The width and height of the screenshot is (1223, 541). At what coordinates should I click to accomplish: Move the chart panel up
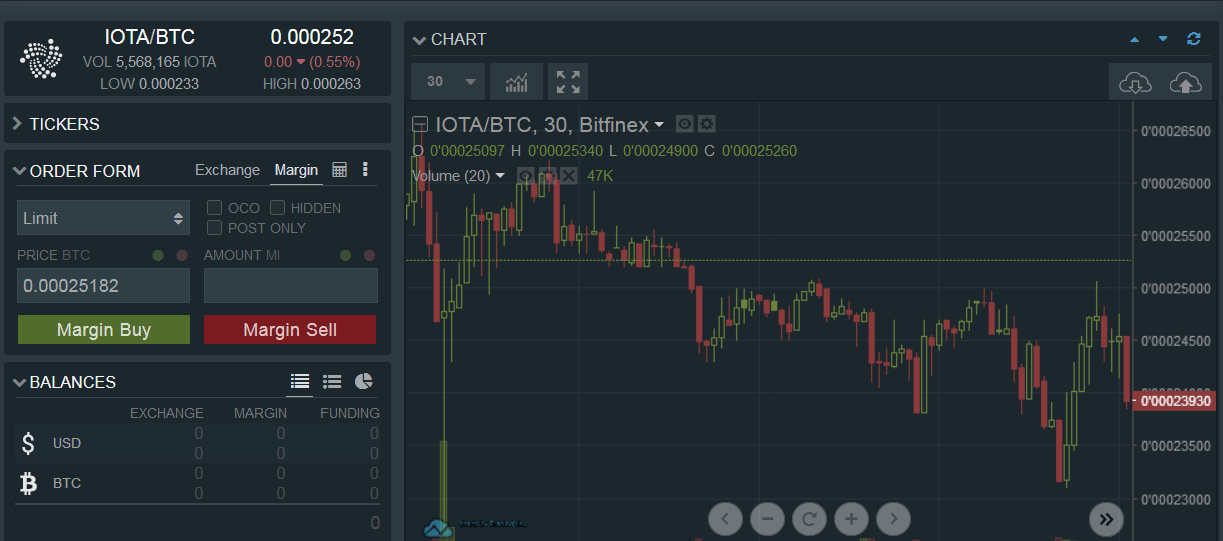[x=1134, y=40]
